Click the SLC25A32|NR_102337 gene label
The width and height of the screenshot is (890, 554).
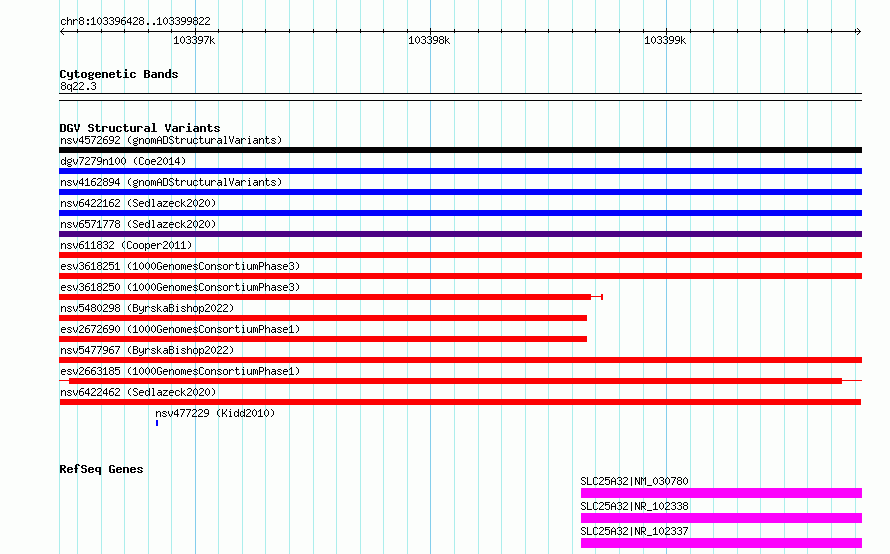point(634,531)
